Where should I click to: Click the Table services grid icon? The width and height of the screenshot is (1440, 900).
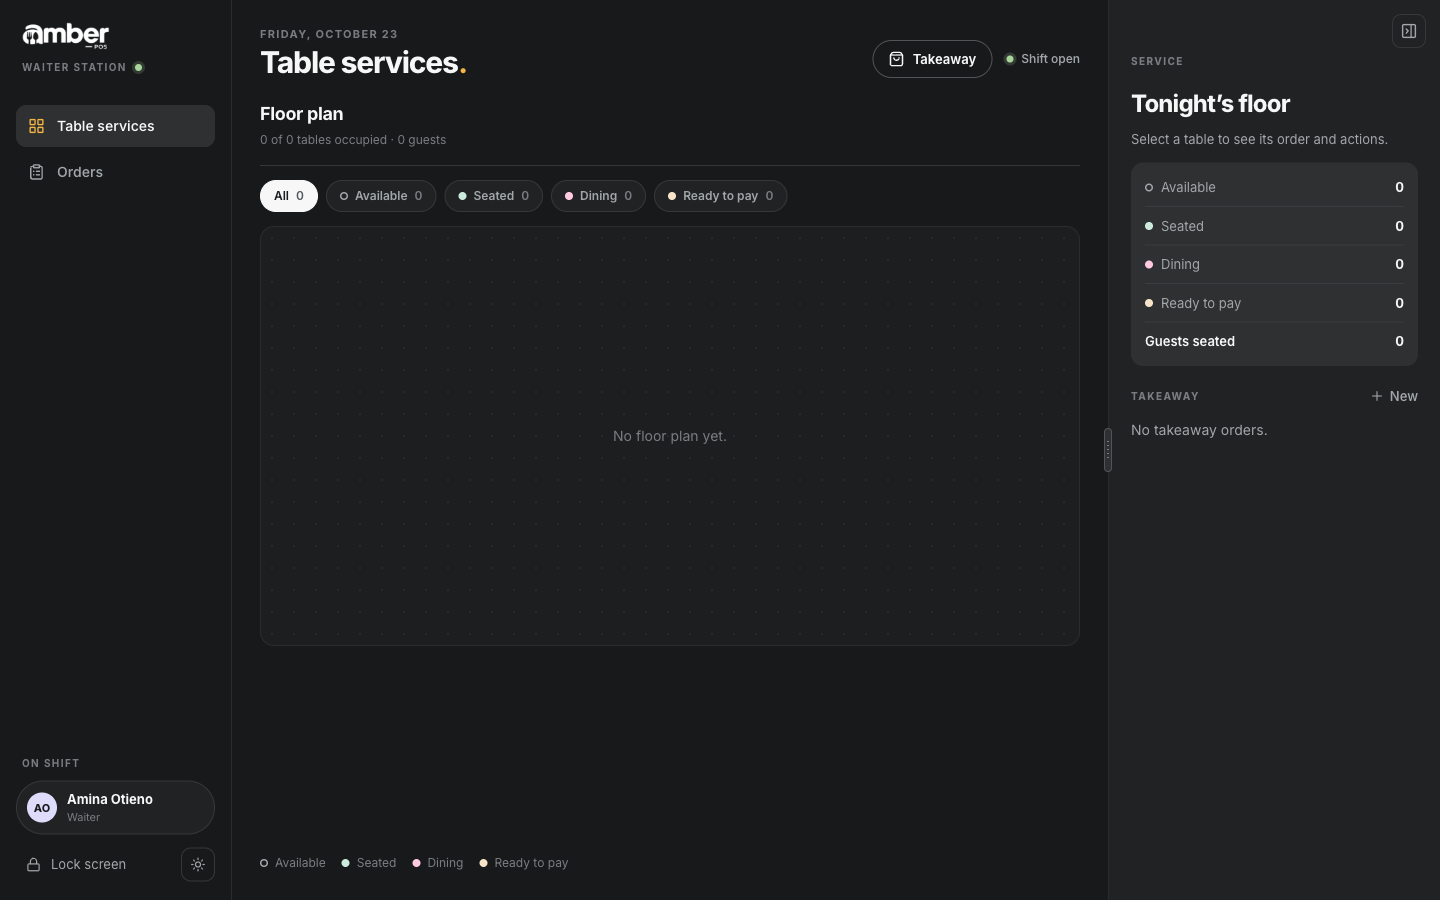(x=36, y=126)
